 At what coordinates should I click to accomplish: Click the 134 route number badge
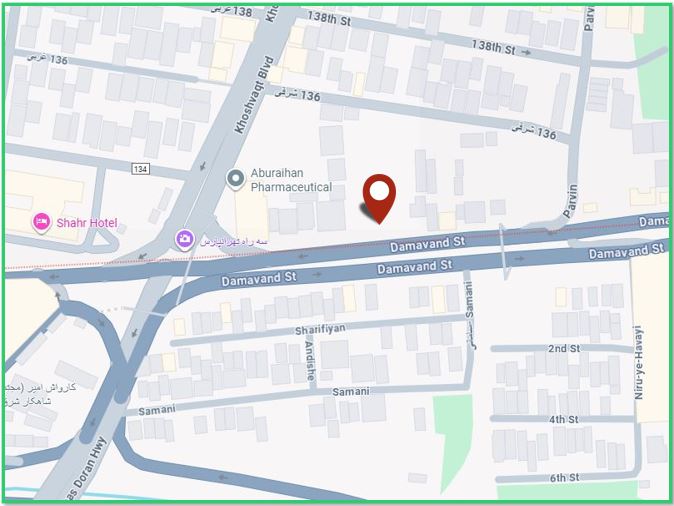[x=141, y=169]
